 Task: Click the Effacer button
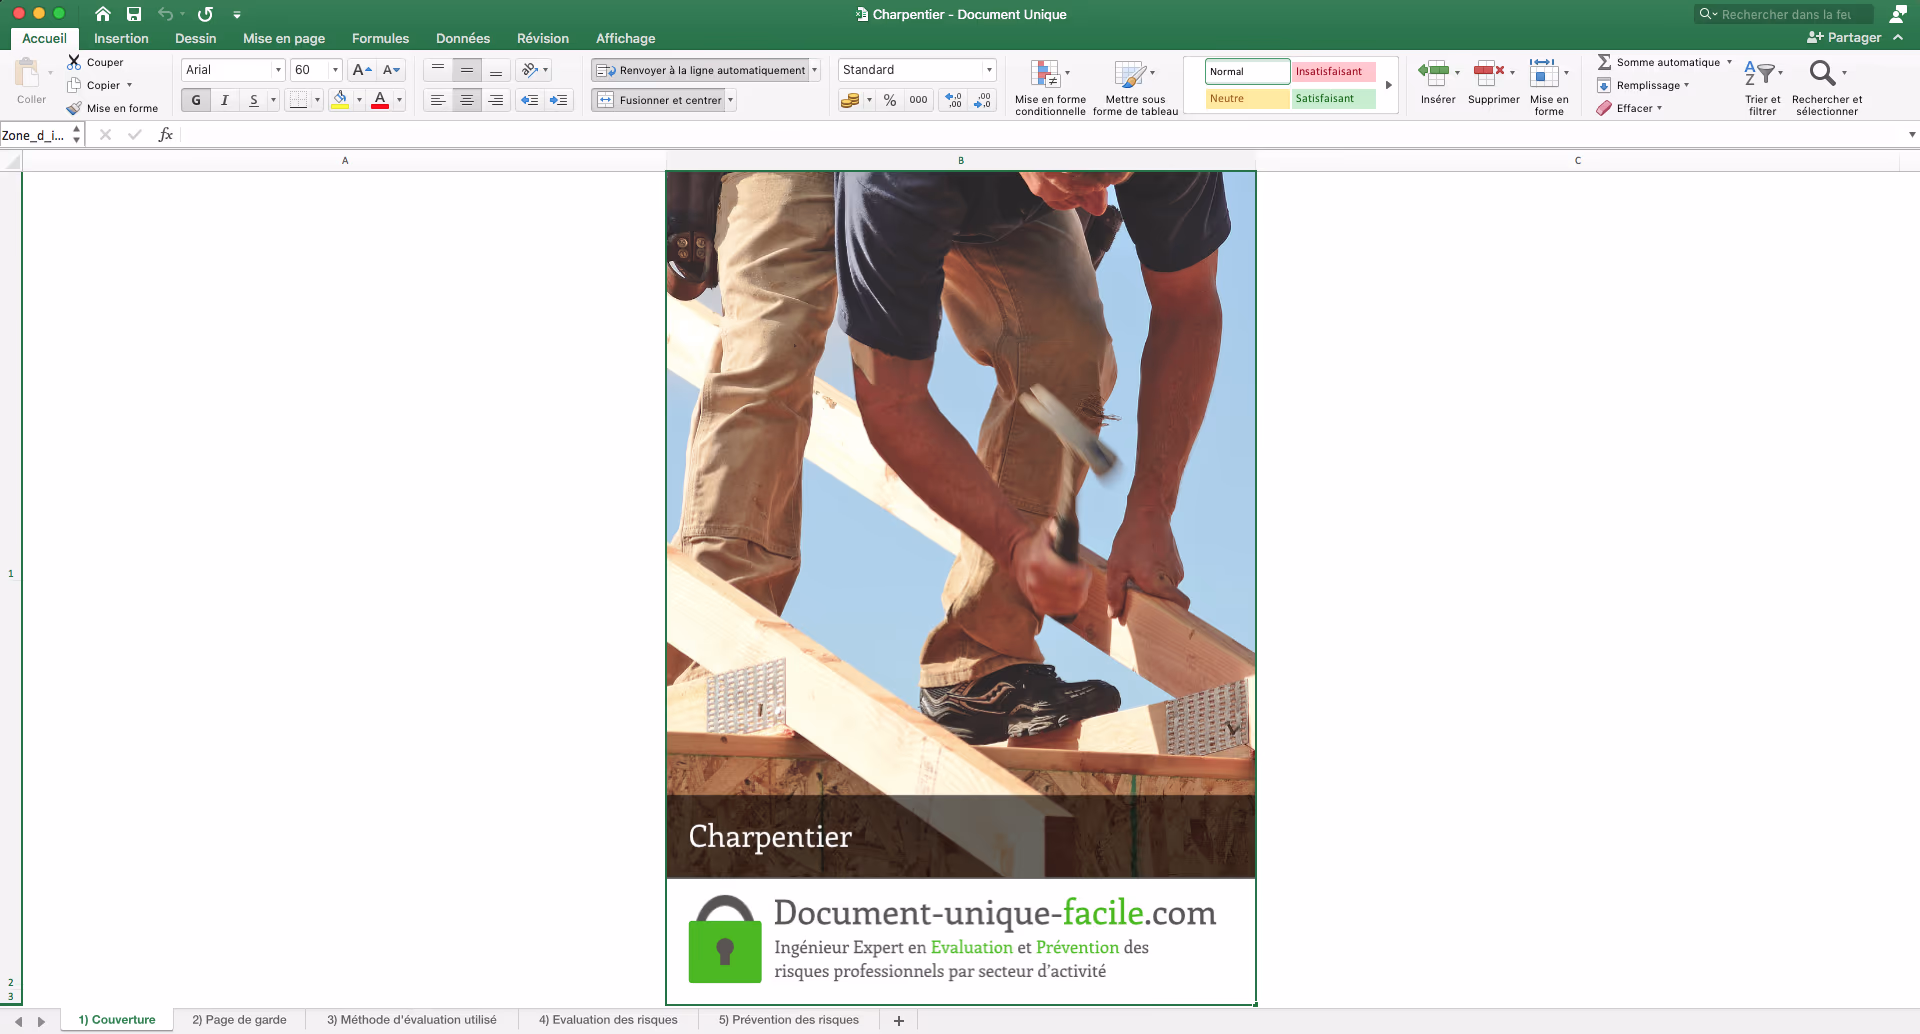(1629, 108)
